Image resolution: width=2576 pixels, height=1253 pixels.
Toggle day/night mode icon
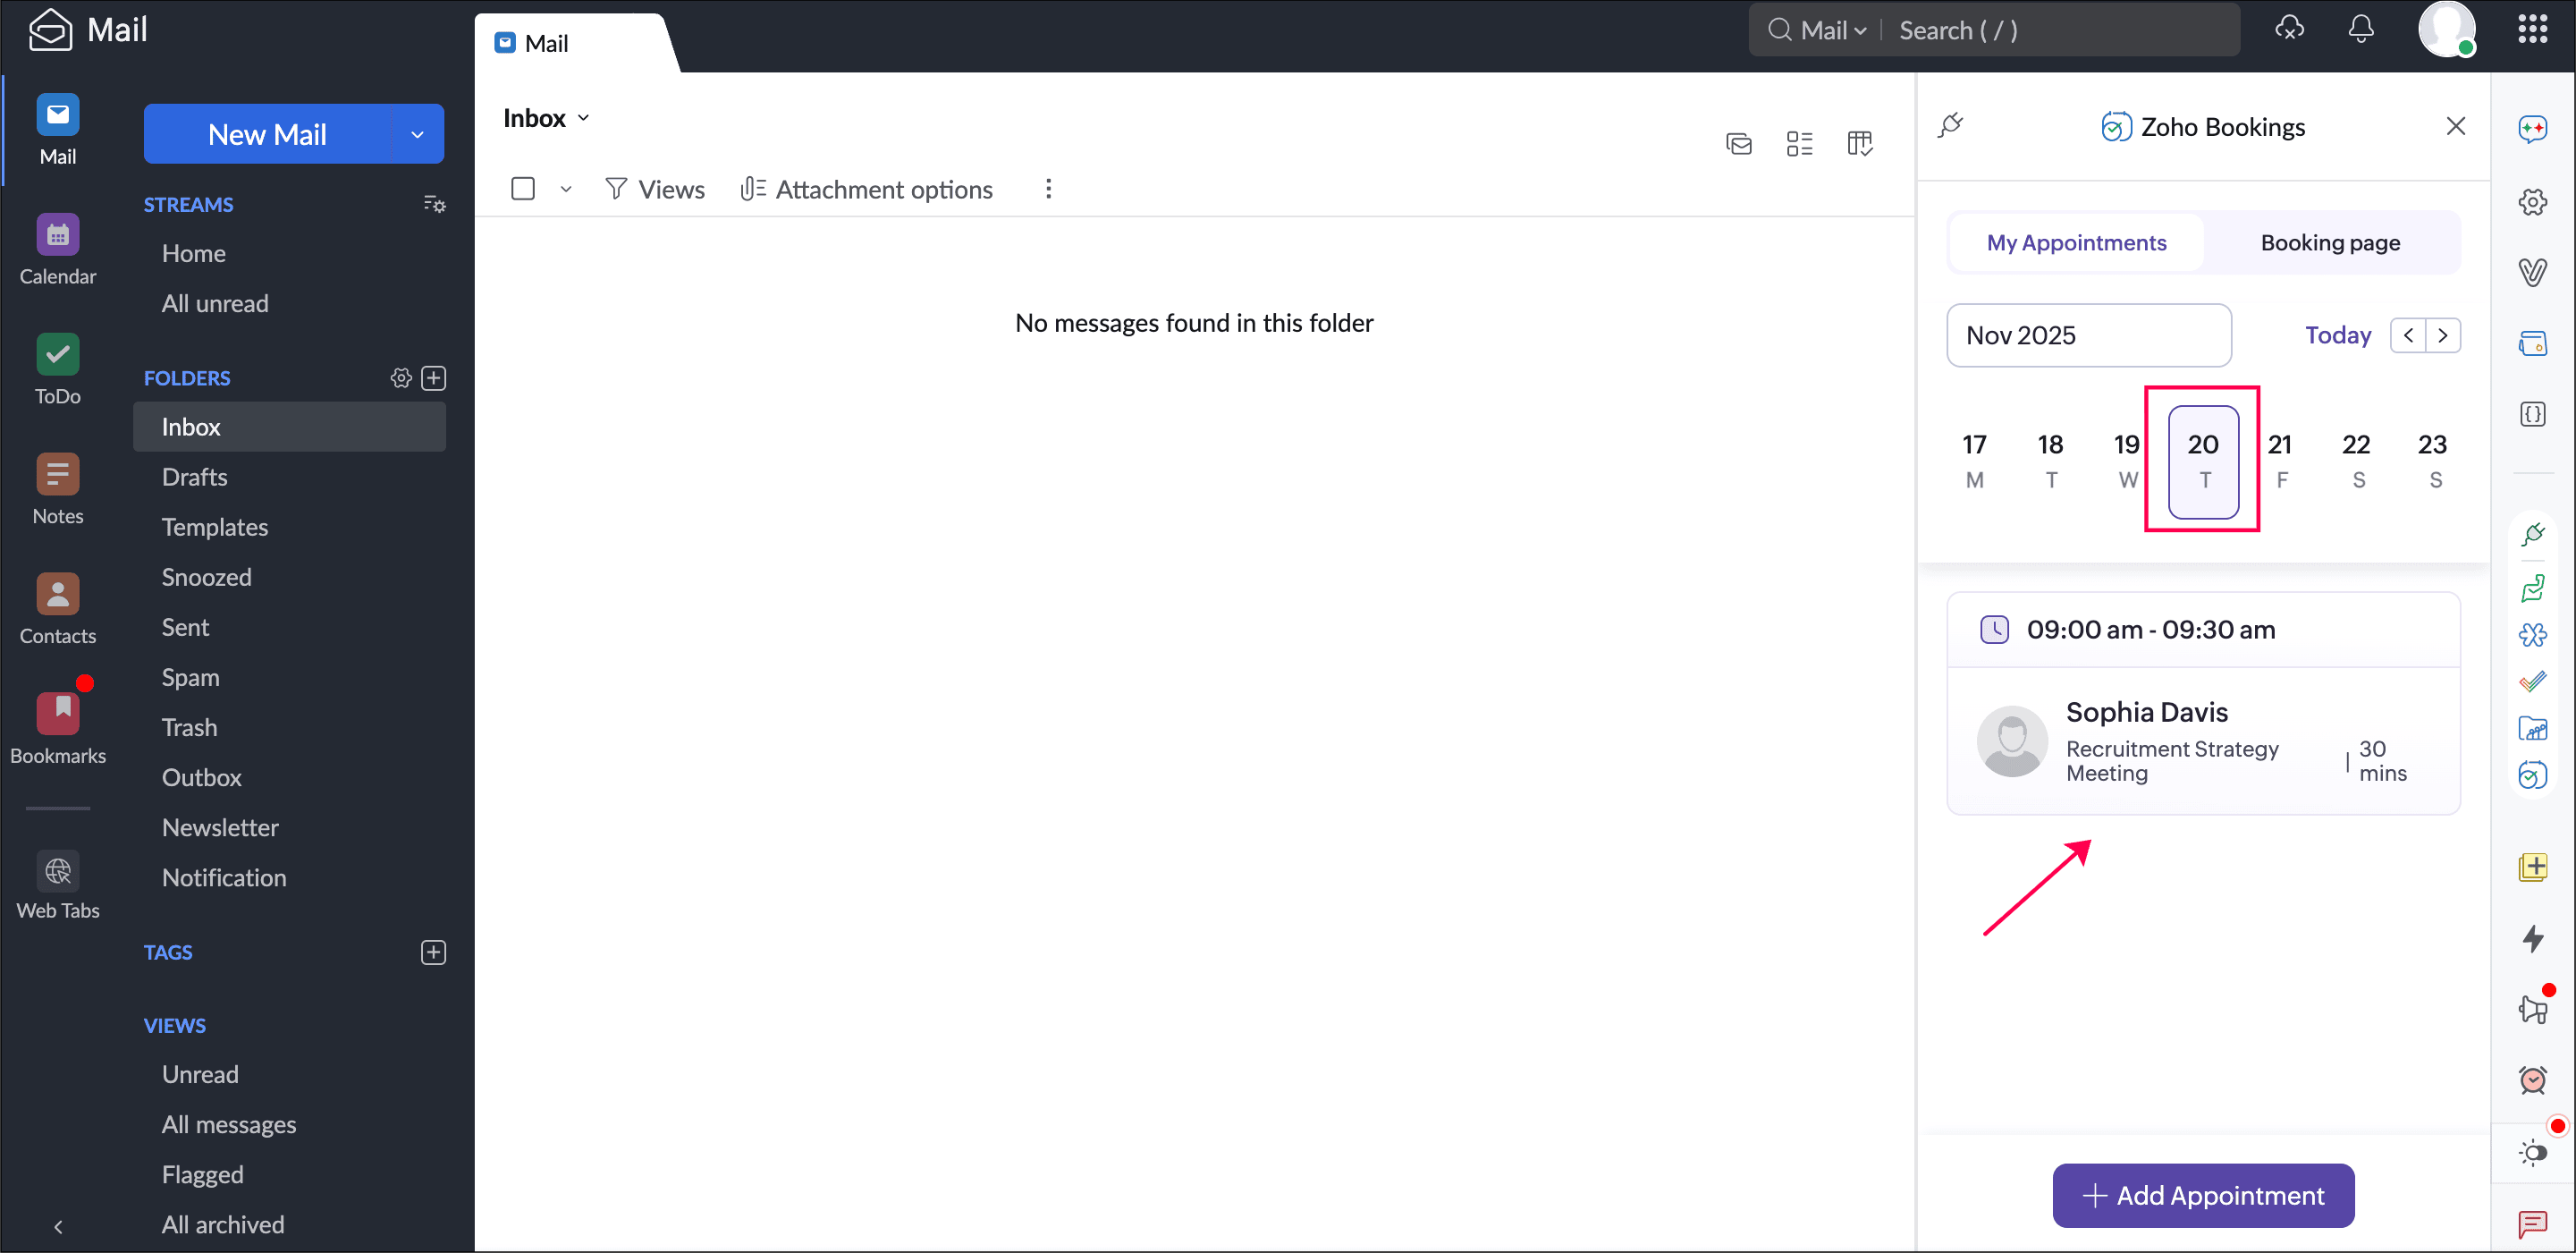(2532, 1153)
